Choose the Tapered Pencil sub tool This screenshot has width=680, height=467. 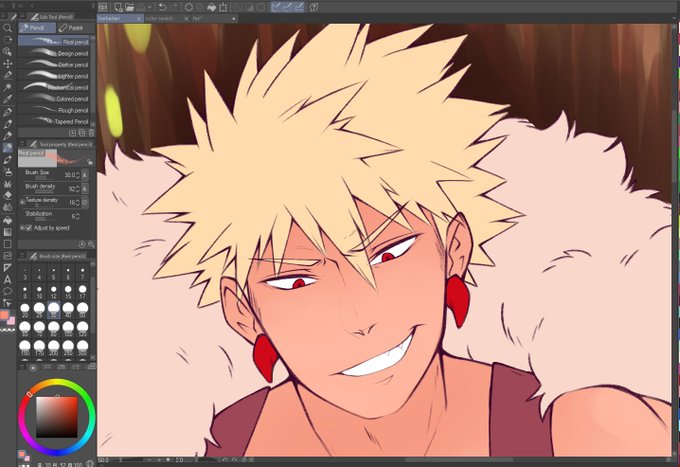54,121
